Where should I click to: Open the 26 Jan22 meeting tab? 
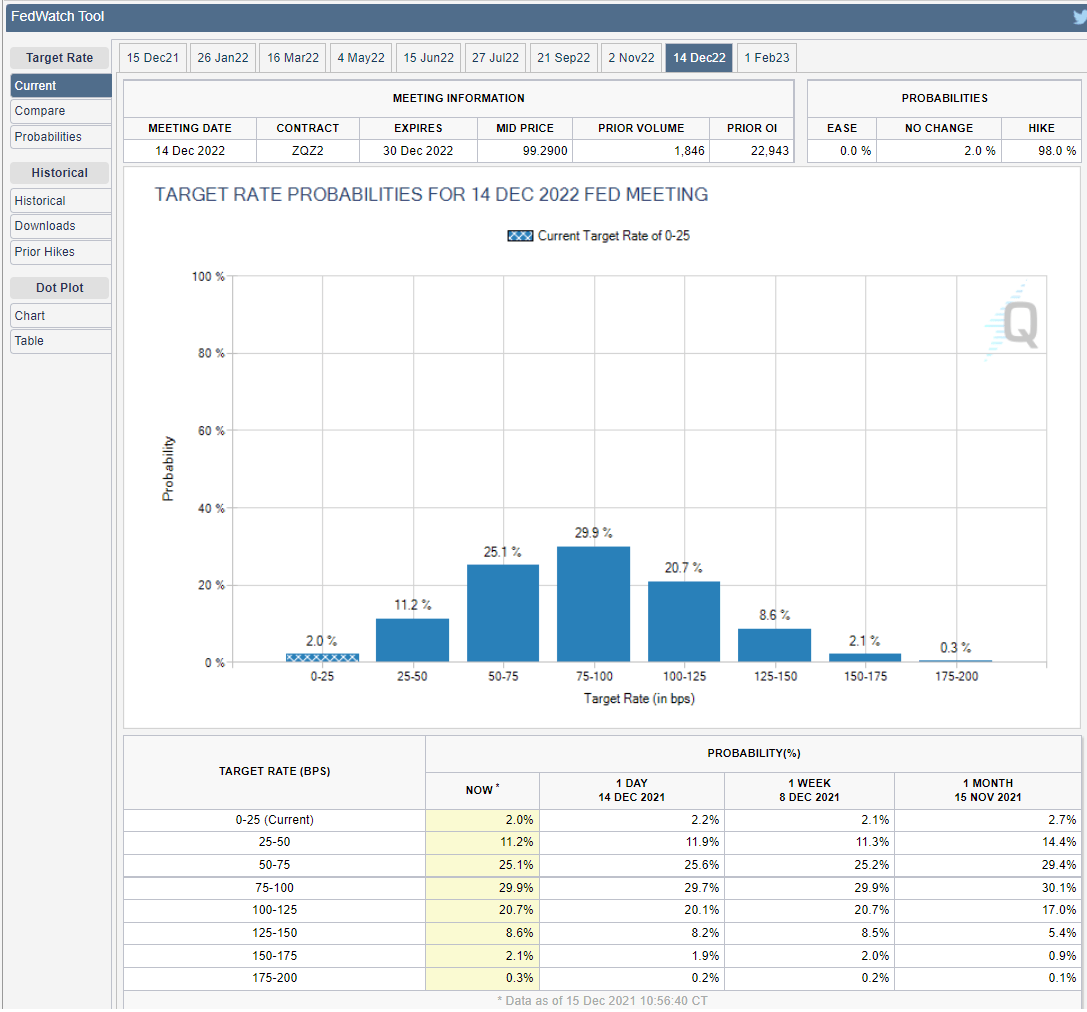point(223,58)
